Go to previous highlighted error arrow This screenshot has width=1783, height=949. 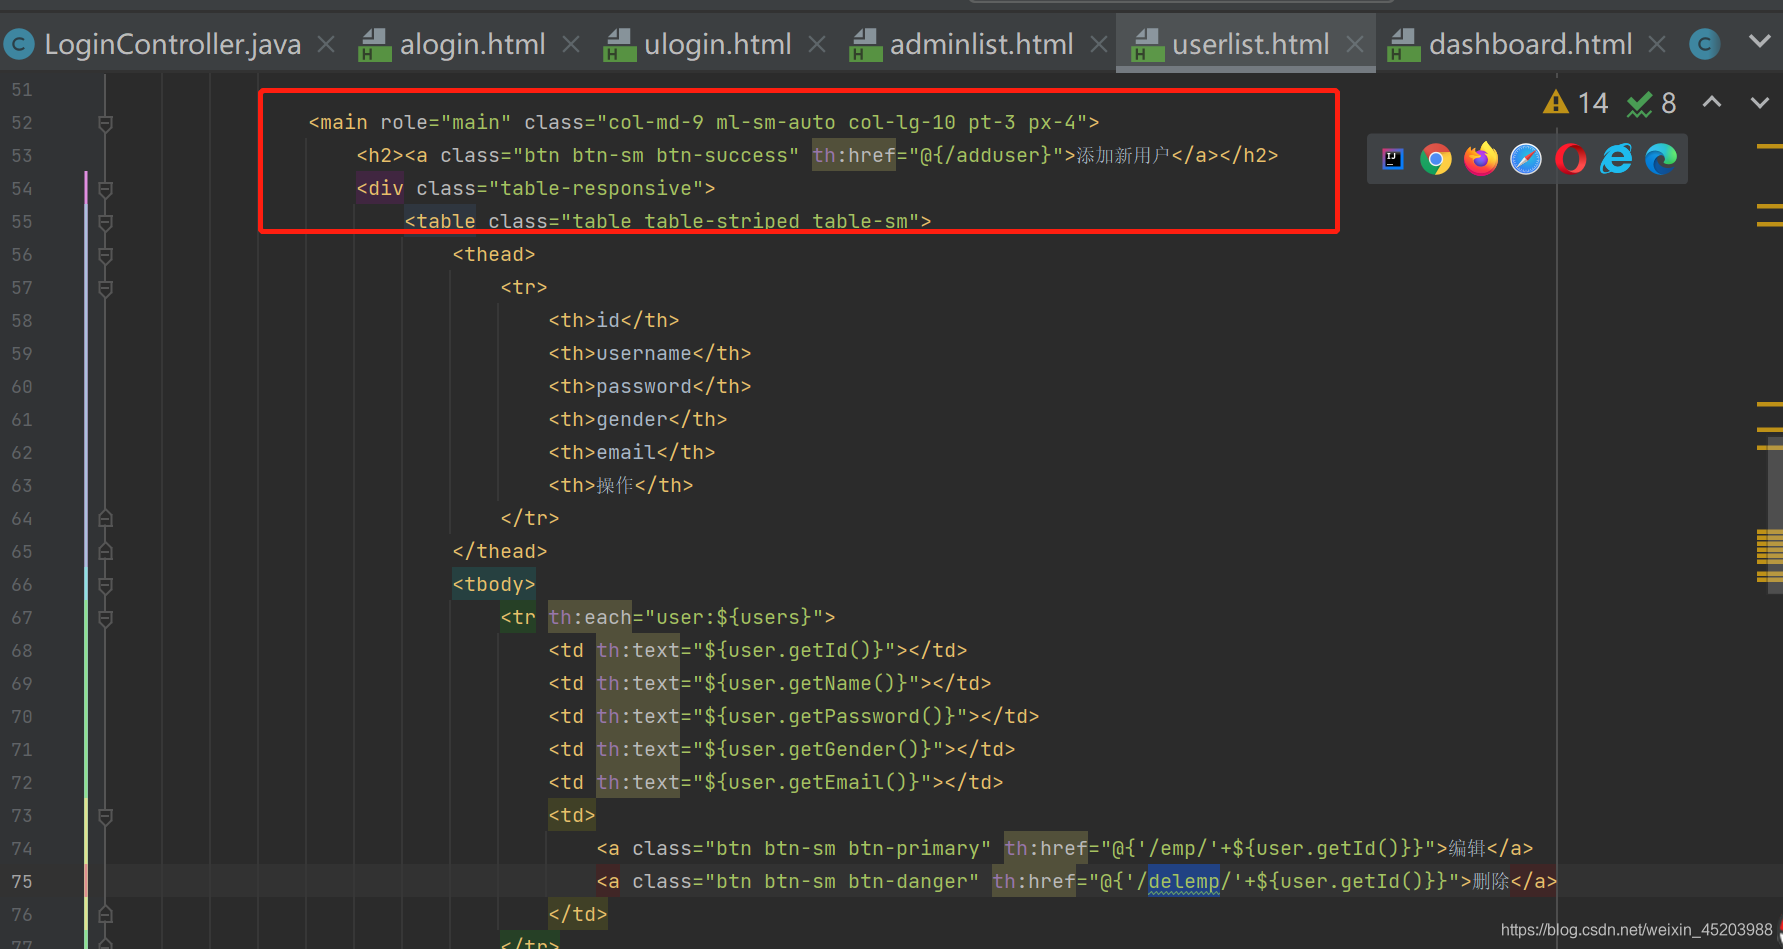(x=1712, y=102)
